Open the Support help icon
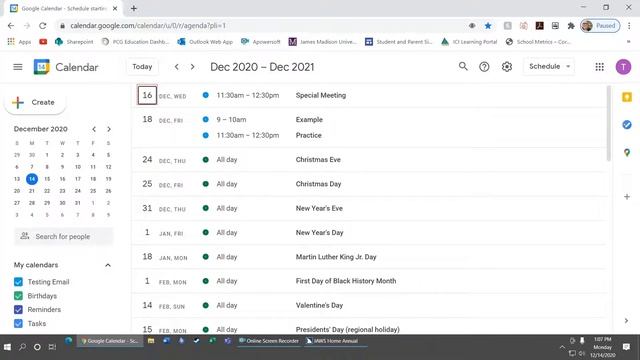 484,67
